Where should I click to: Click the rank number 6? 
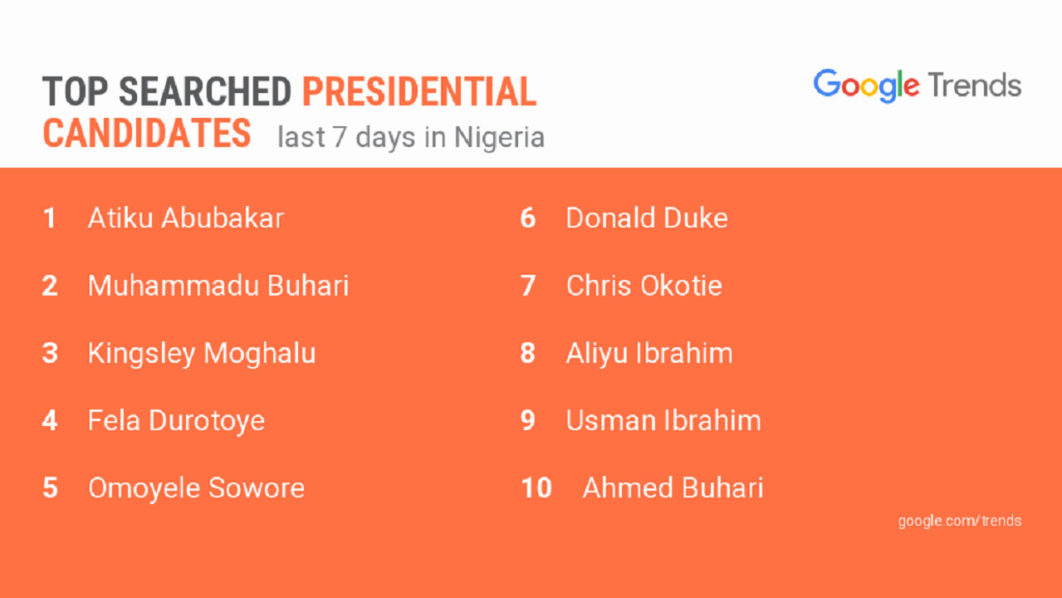tap(527, 218)
